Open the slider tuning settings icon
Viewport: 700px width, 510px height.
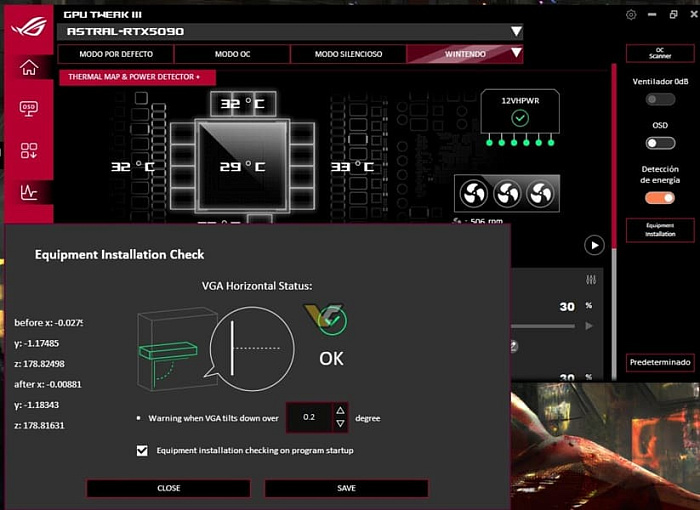pyautogui.click(x=591, y=280)
